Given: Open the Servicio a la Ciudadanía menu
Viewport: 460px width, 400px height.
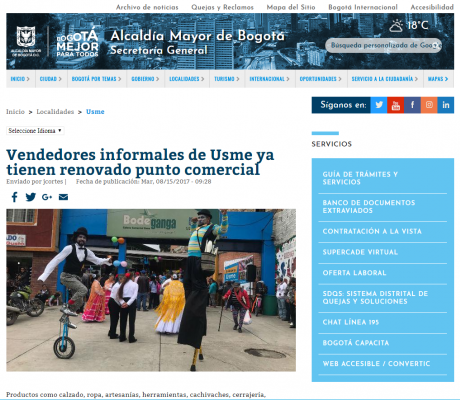Looking at the screenshot, I should (385, 79).
